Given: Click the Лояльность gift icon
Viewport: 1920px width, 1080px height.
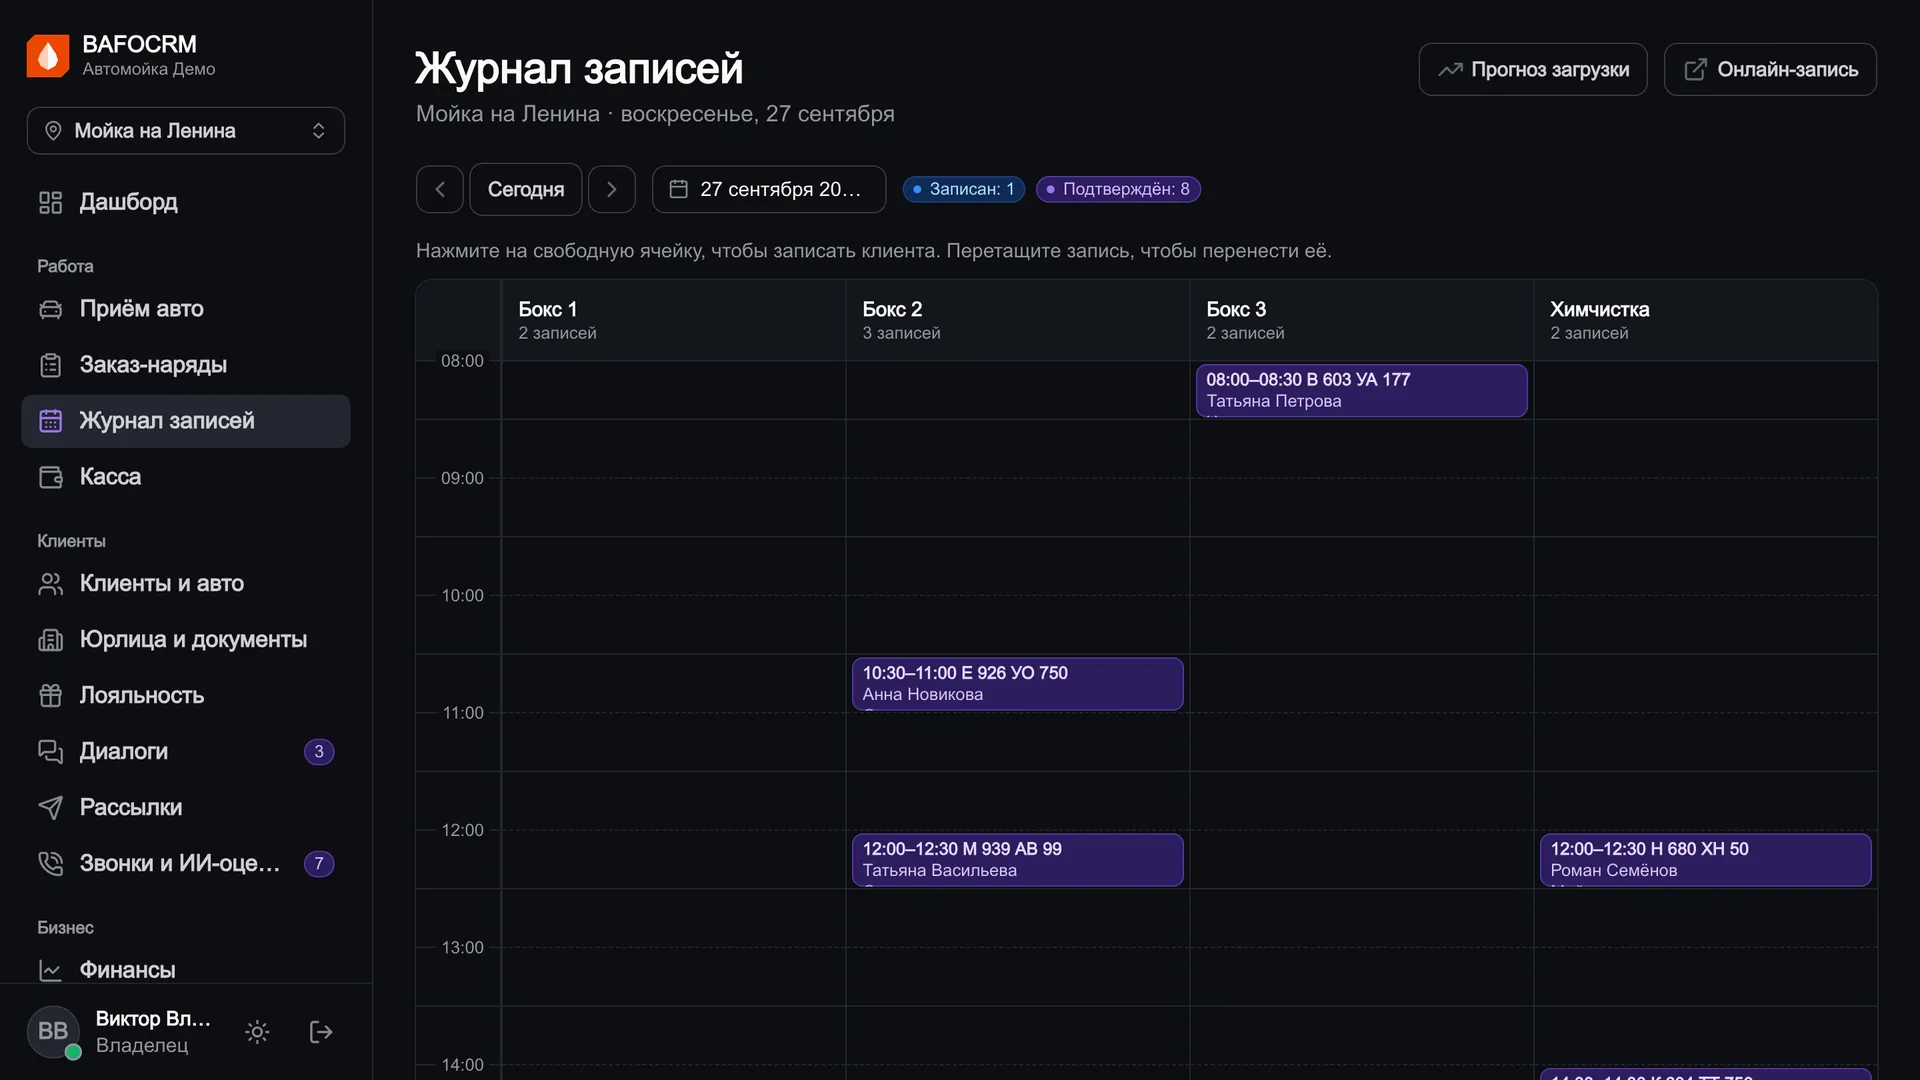Looking at the screenshot, I should point(50,696).
